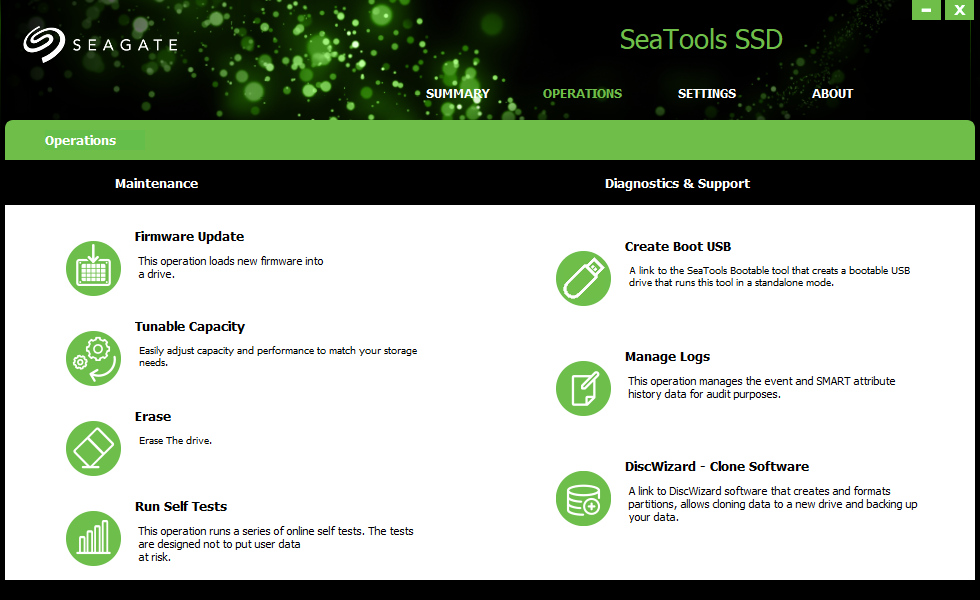Click the DiscWizard database icon

pyautogui.click(x=583, y=498)
